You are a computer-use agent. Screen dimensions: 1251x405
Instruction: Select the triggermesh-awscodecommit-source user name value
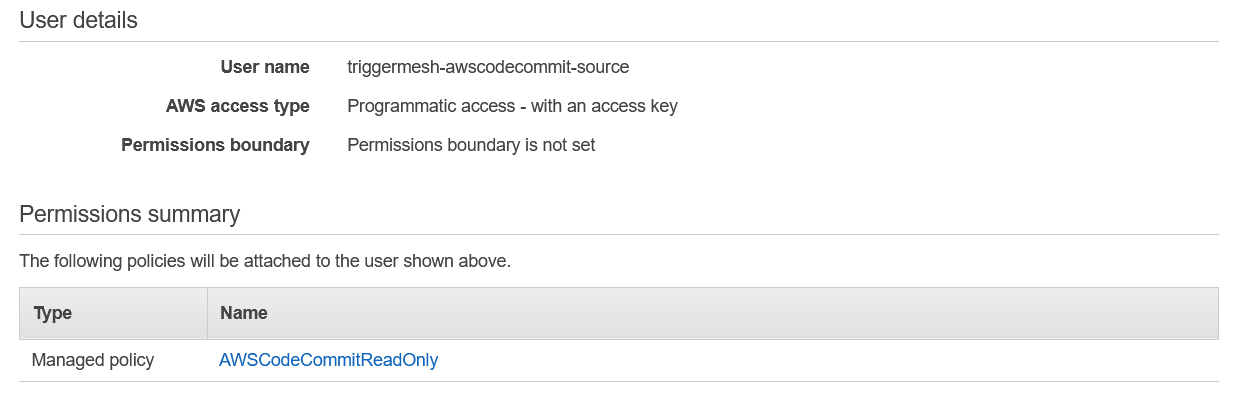(488, 68)
